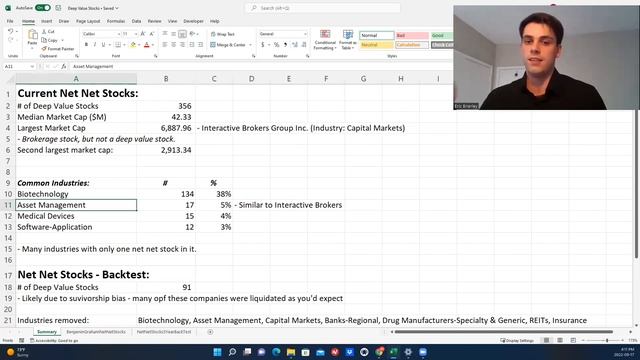
Task: Apply the Bad cell style
Action: point(412,36)
